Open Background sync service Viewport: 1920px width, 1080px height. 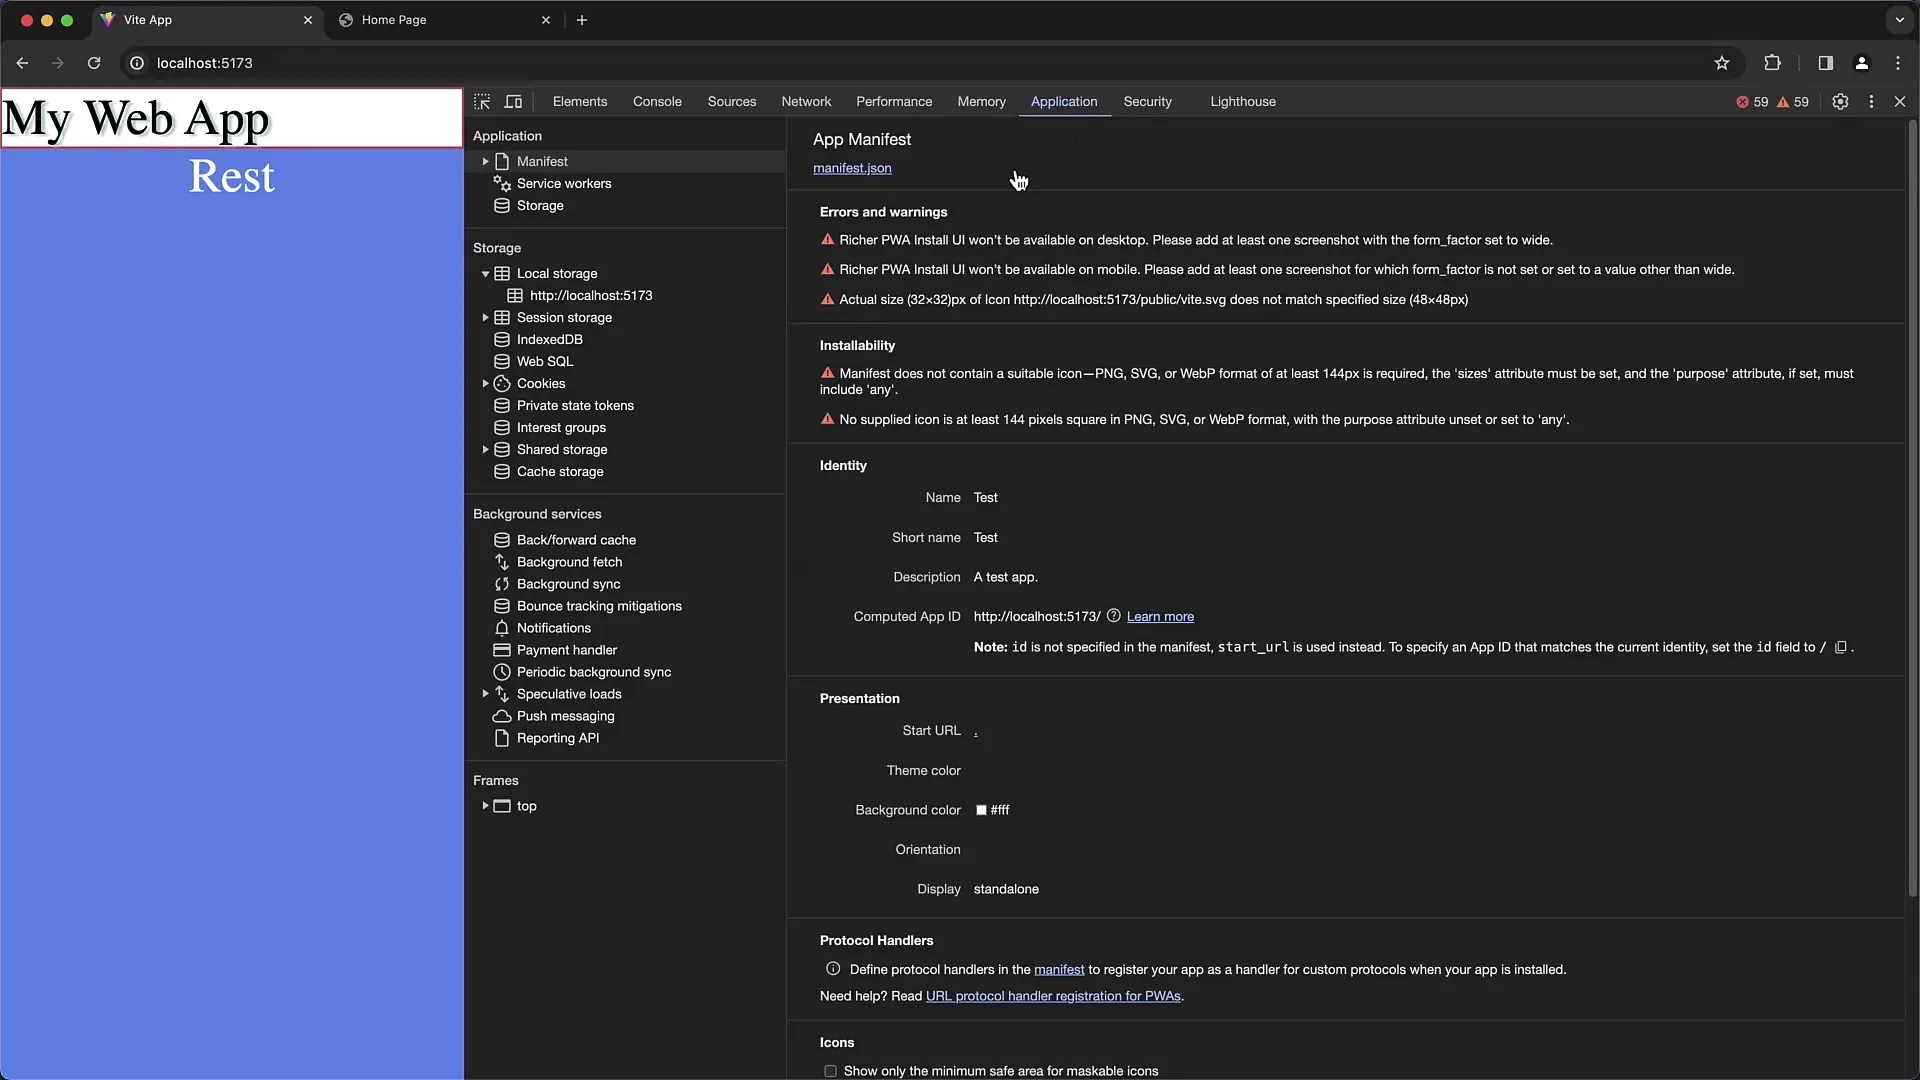(x=568, y=584)
